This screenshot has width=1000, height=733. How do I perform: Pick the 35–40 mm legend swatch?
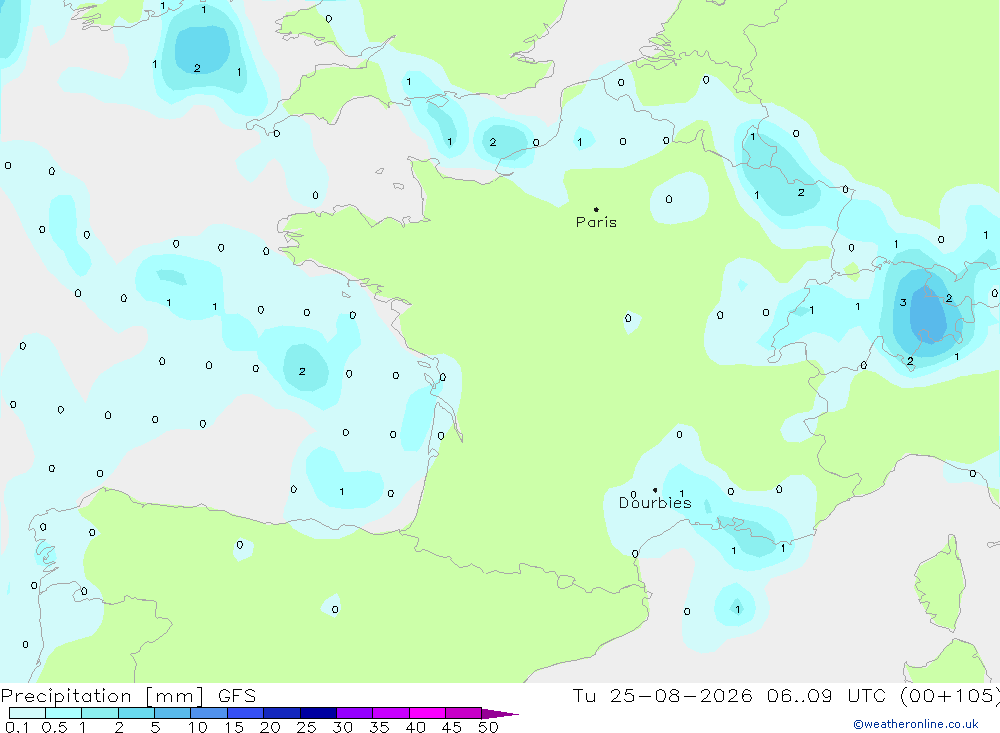coord(390,713)
